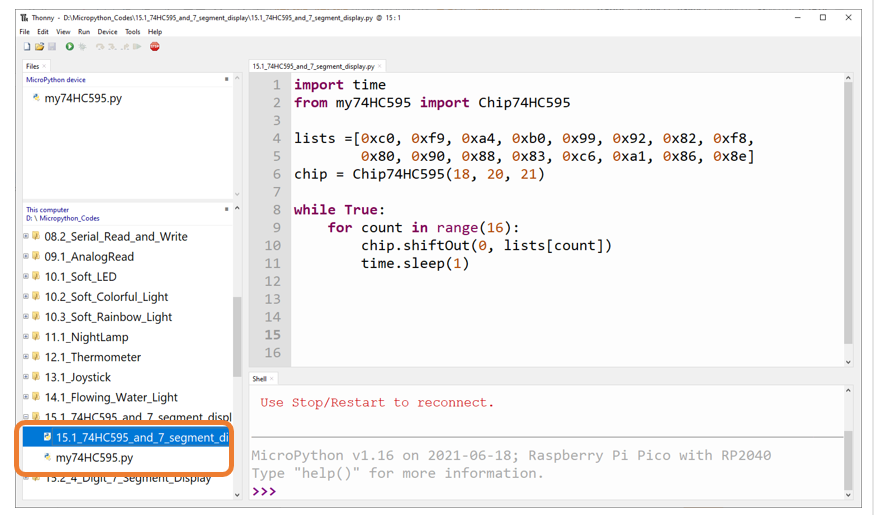Viewport: 874px width, 515px height.
Task: Expand the 13.1_Joystick folder
Action: (26, 377)
